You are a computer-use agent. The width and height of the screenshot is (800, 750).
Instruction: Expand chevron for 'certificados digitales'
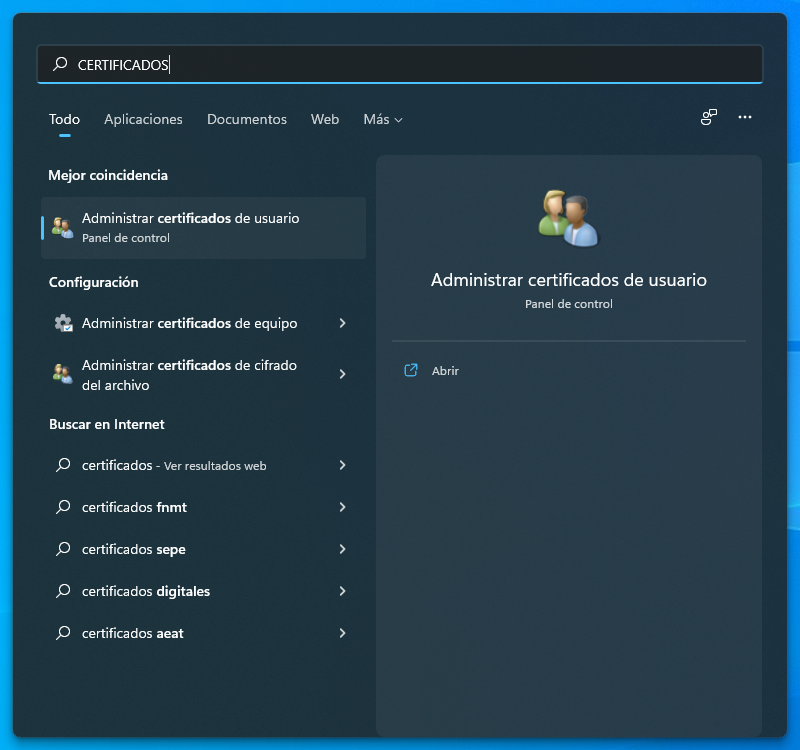342,591
